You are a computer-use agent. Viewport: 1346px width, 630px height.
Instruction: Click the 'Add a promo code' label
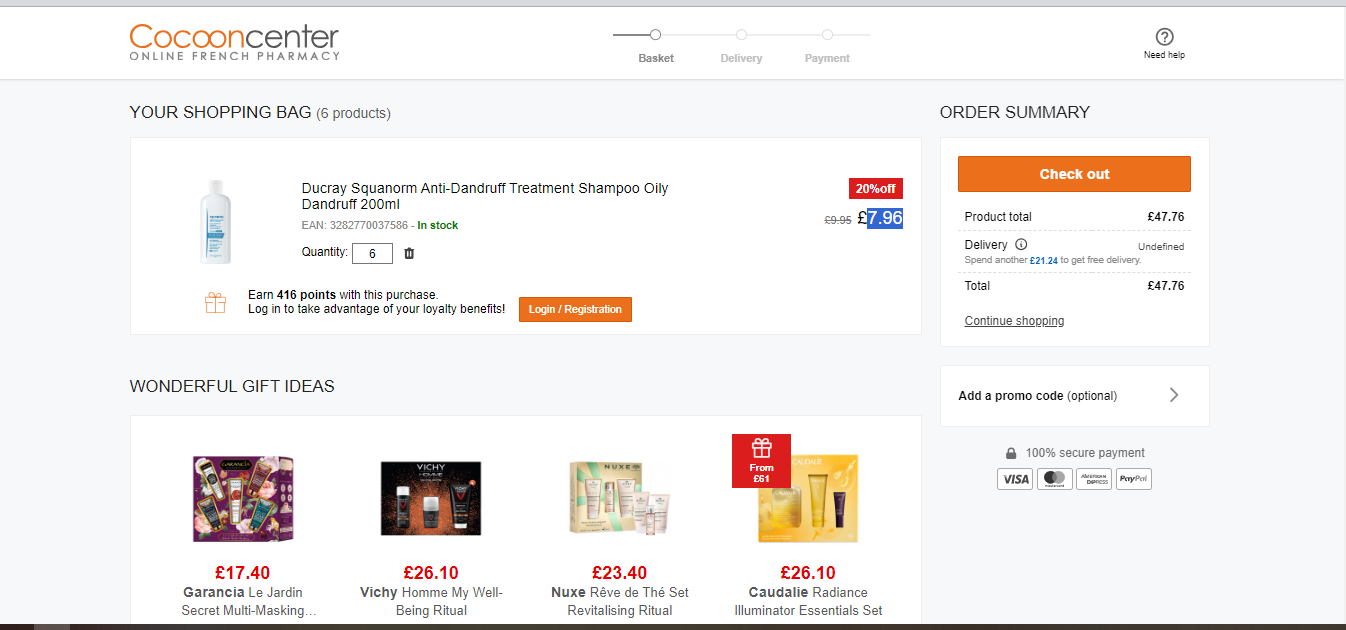pos(1011,395)
